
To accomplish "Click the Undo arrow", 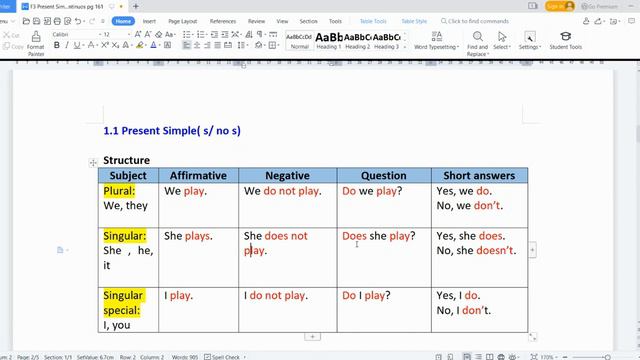I will 78,21.
